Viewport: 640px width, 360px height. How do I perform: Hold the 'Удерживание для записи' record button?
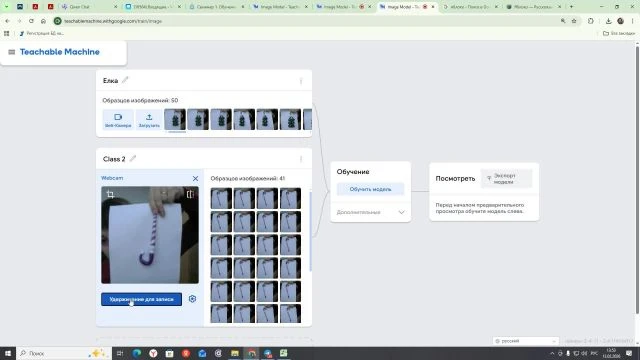click(141, 299)
